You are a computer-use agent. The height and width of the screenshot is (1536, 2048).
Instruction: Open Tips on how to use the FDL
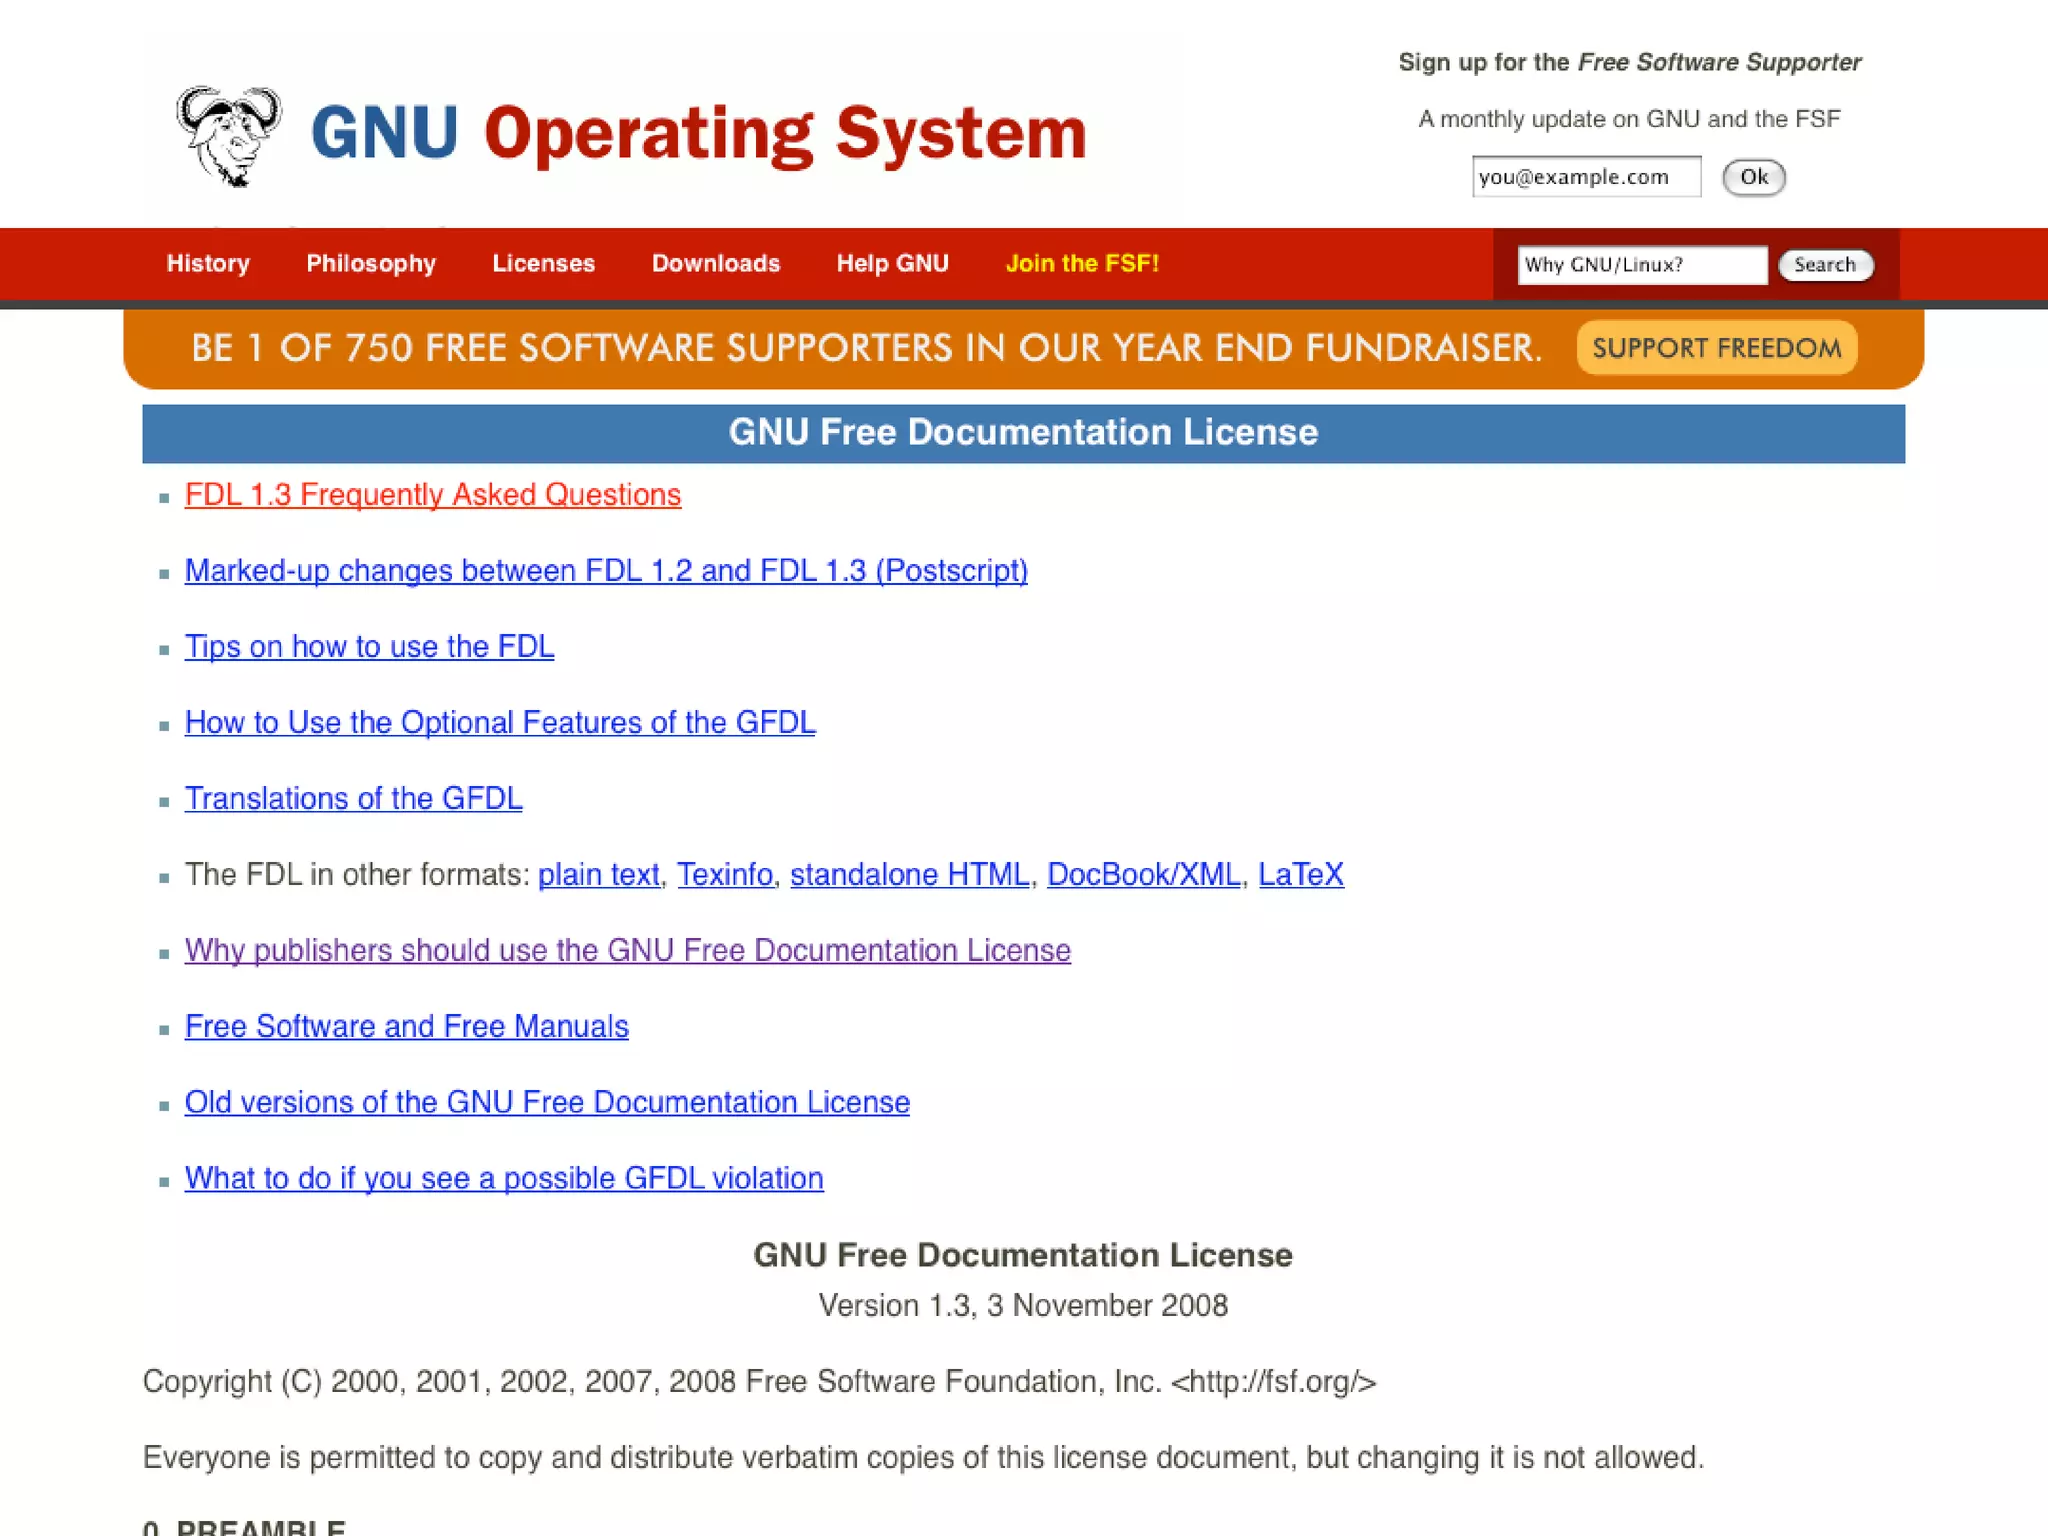pyautogui.click(x=369, y=647)
